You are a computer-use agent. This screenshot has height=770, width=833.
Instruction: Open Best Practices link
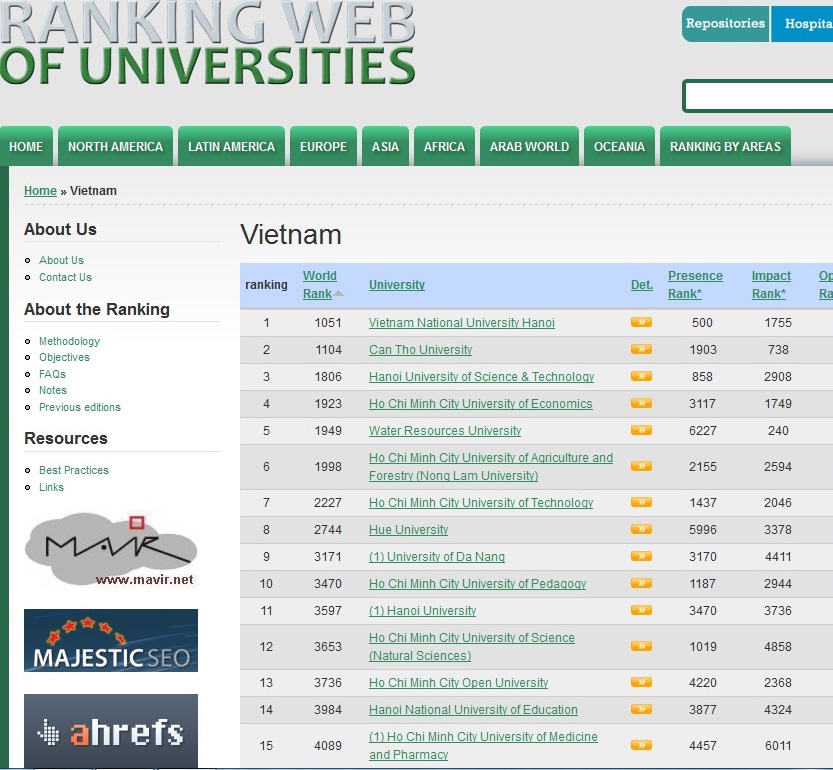74,470
